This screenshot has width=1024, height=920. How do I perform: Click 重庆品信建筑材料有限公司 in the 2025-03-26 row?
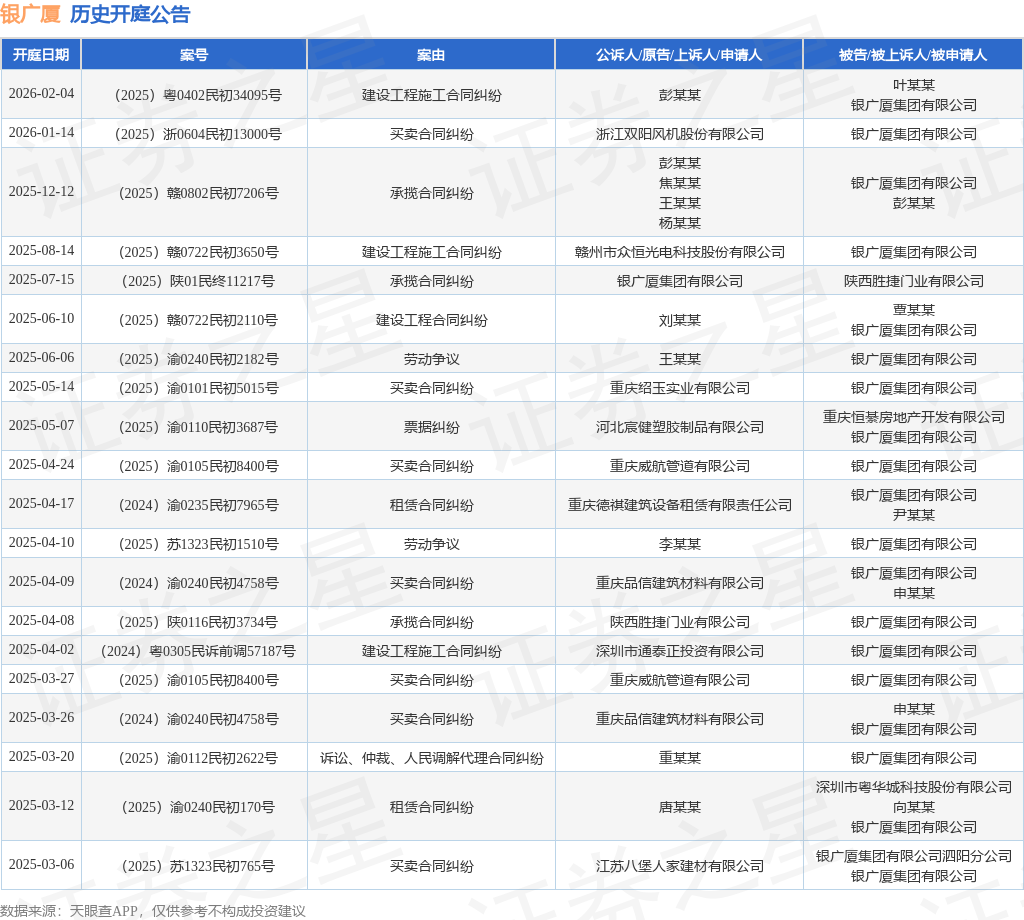point(679,720)
